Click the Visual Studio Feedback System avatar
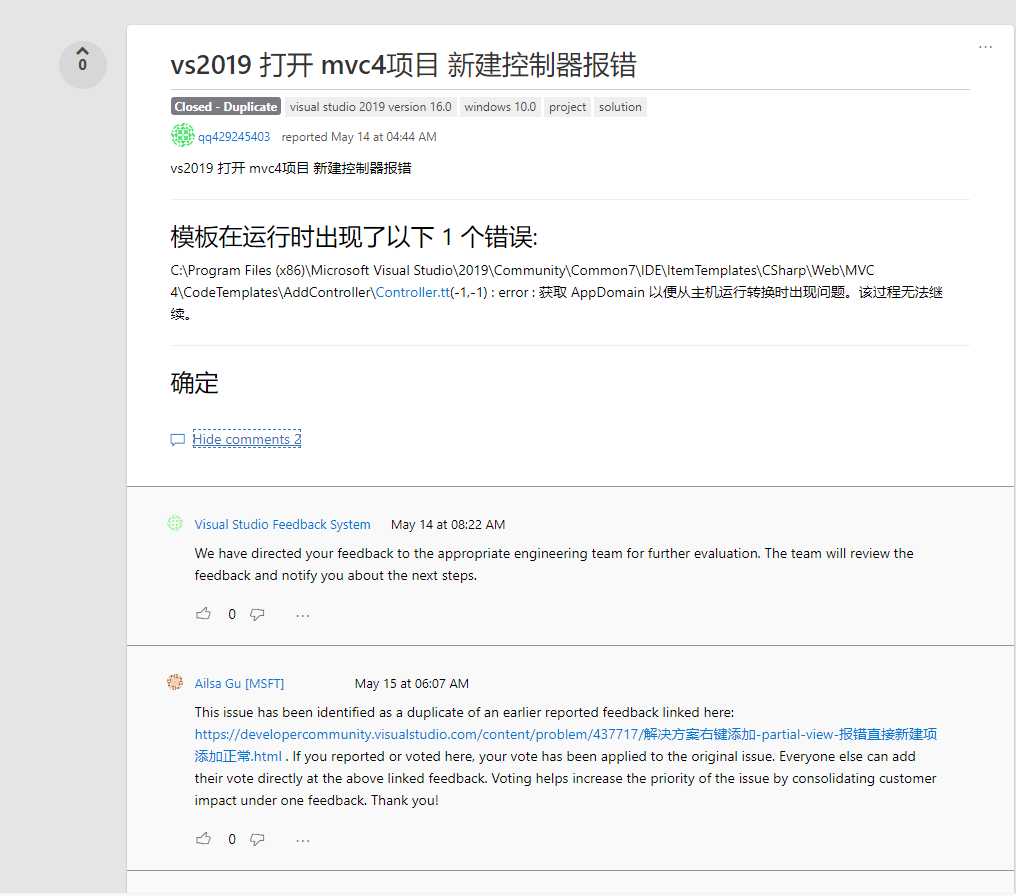The image size is (1016, 896). 175,523
